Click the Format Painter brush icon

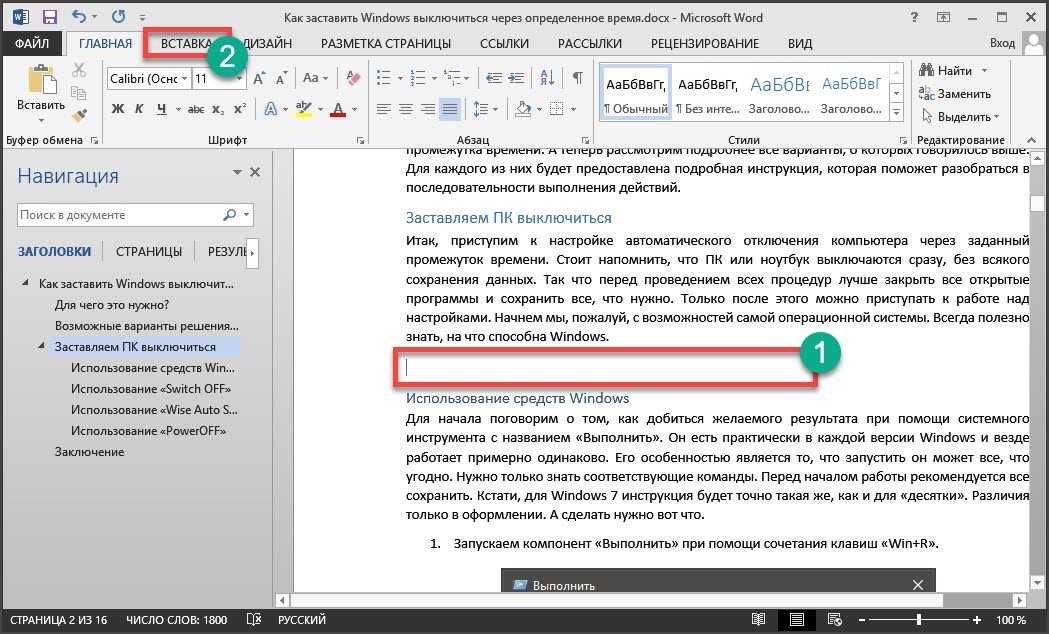click(80, 116)
